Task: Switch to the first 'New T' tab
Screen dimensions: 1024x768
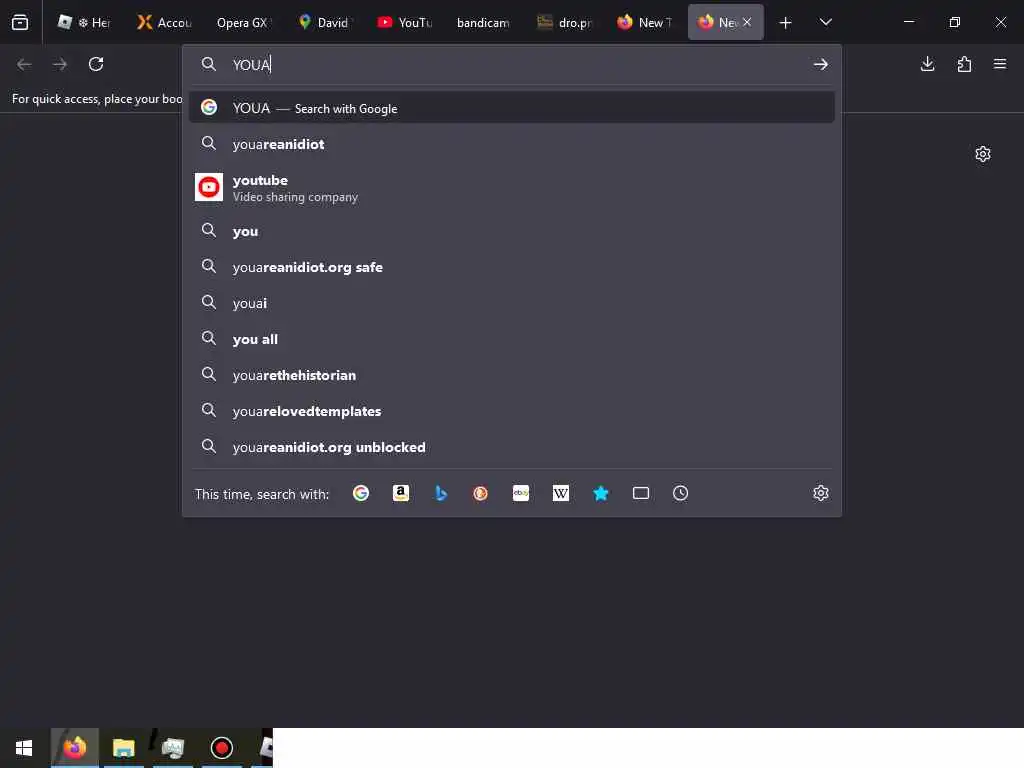Action: (x=644, y=22)
